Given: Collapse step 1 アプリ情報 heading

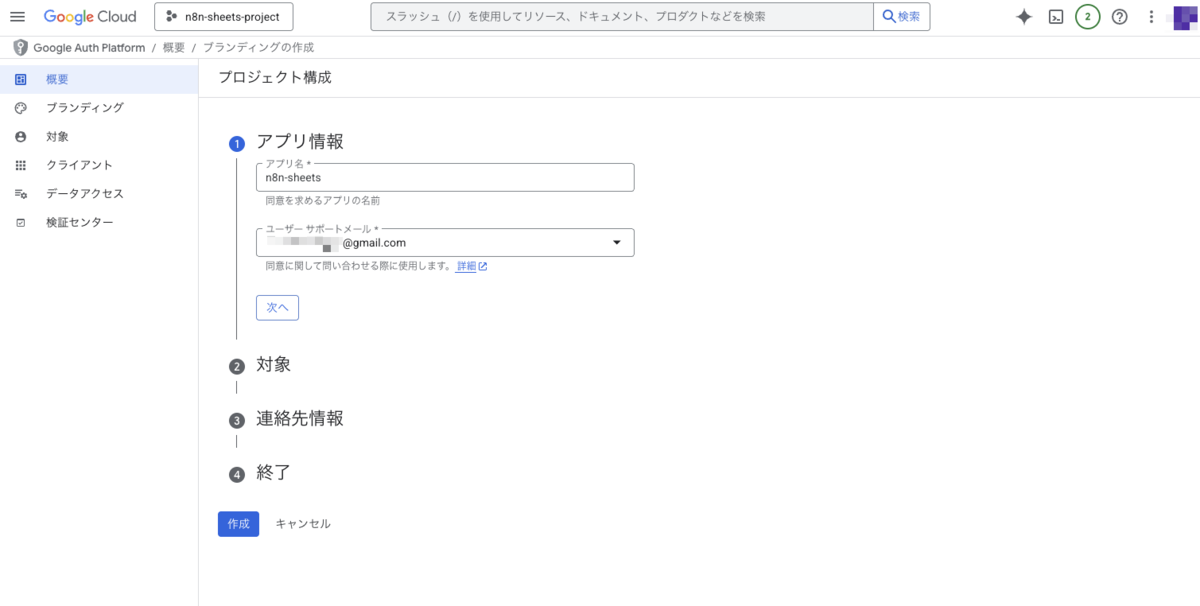Looking at the screenshot, I should pos(300,142).
